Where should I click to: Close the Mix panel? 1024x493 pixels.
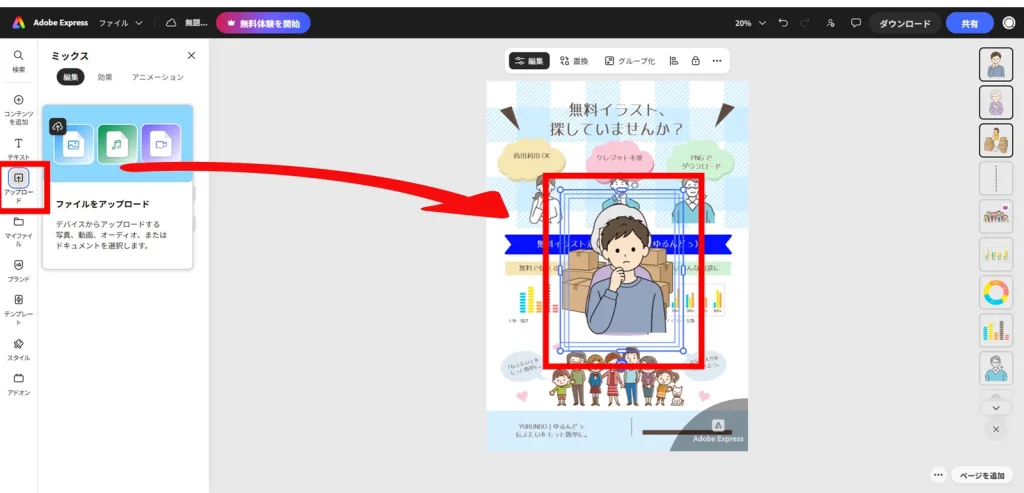[191, 56]
